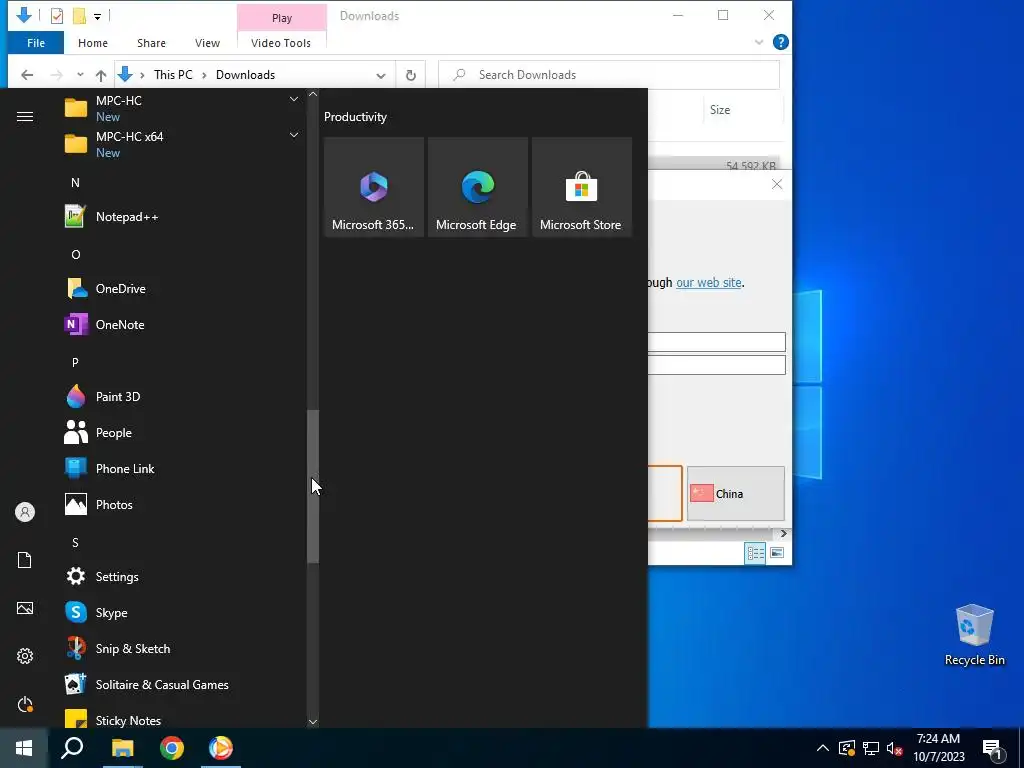Expand the Explorer ribbon chevron
This screenshot has height=768, width=1024.
pos(759,42)
